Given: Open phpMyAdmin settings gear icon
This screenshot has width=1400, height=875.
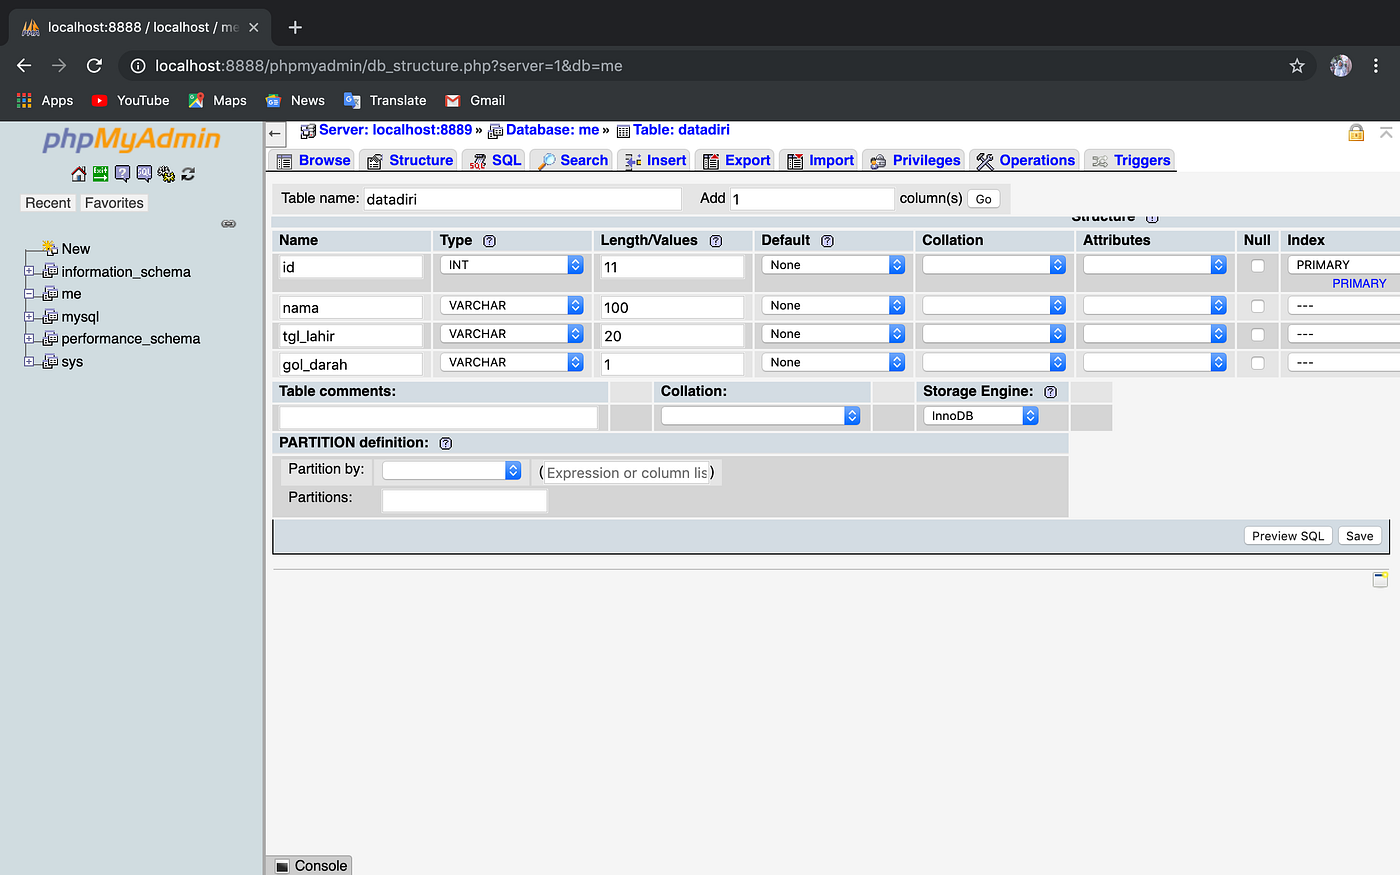Looking at the screenshot, I should pyautogui.click(x=166, y=173).
